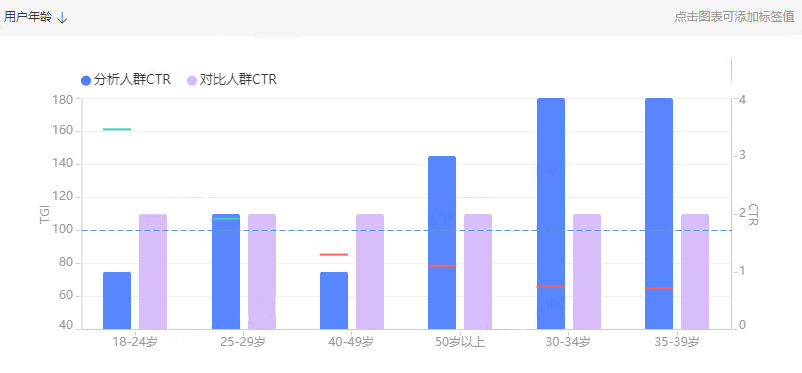
Task: Click the red TGI marker on 30-34岁 bar
Action: tap(551, 287)
